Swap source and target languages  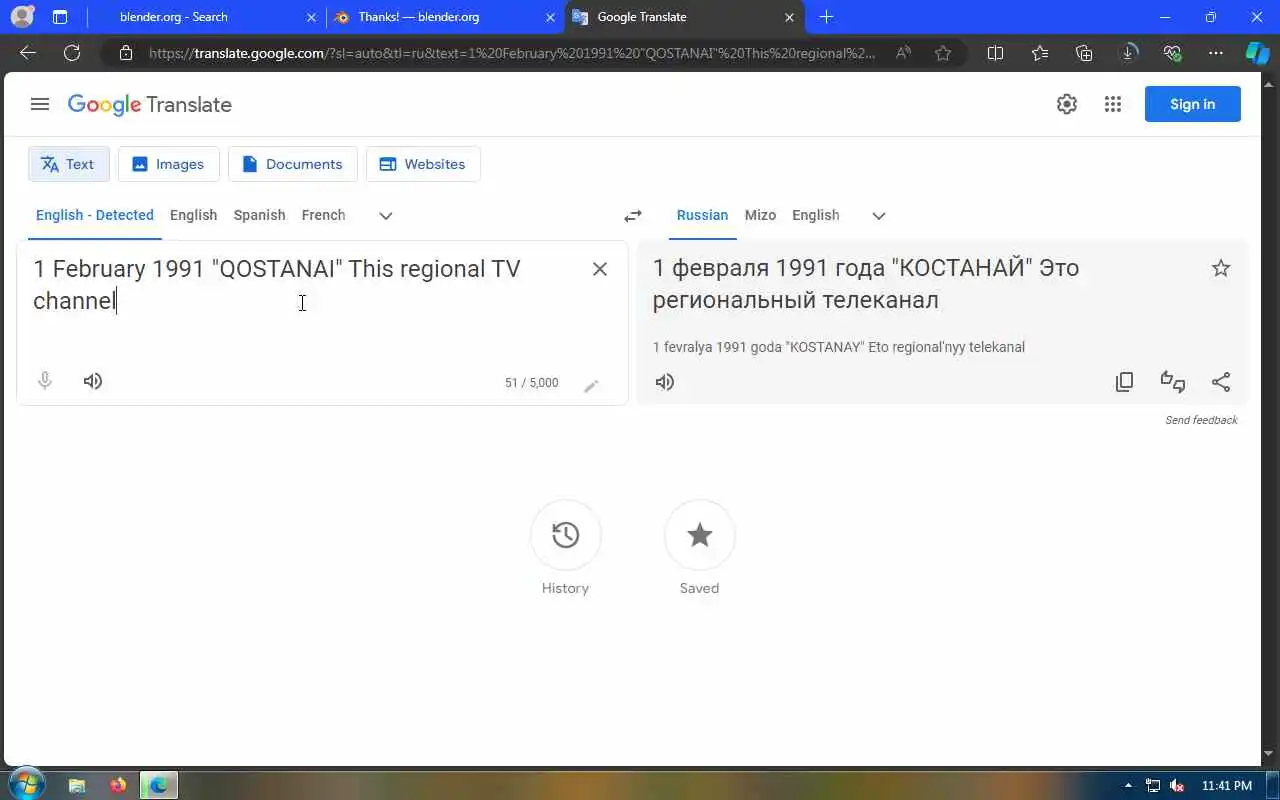pyautogui.click(x=633, y=216)
